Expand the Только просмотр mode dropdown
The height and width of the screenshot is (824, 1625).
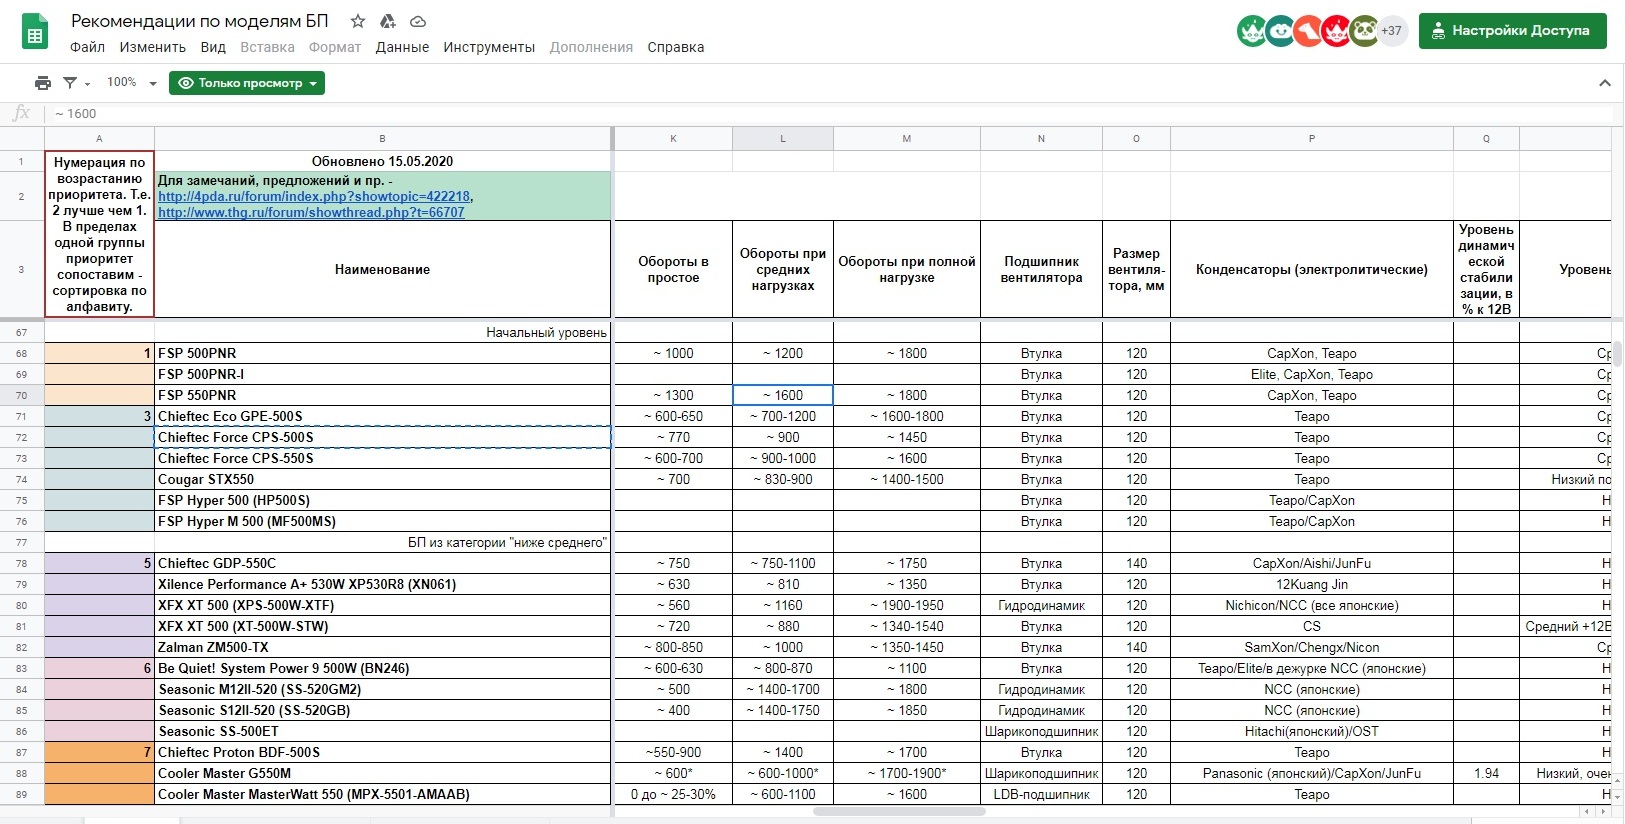coord(247,83)
